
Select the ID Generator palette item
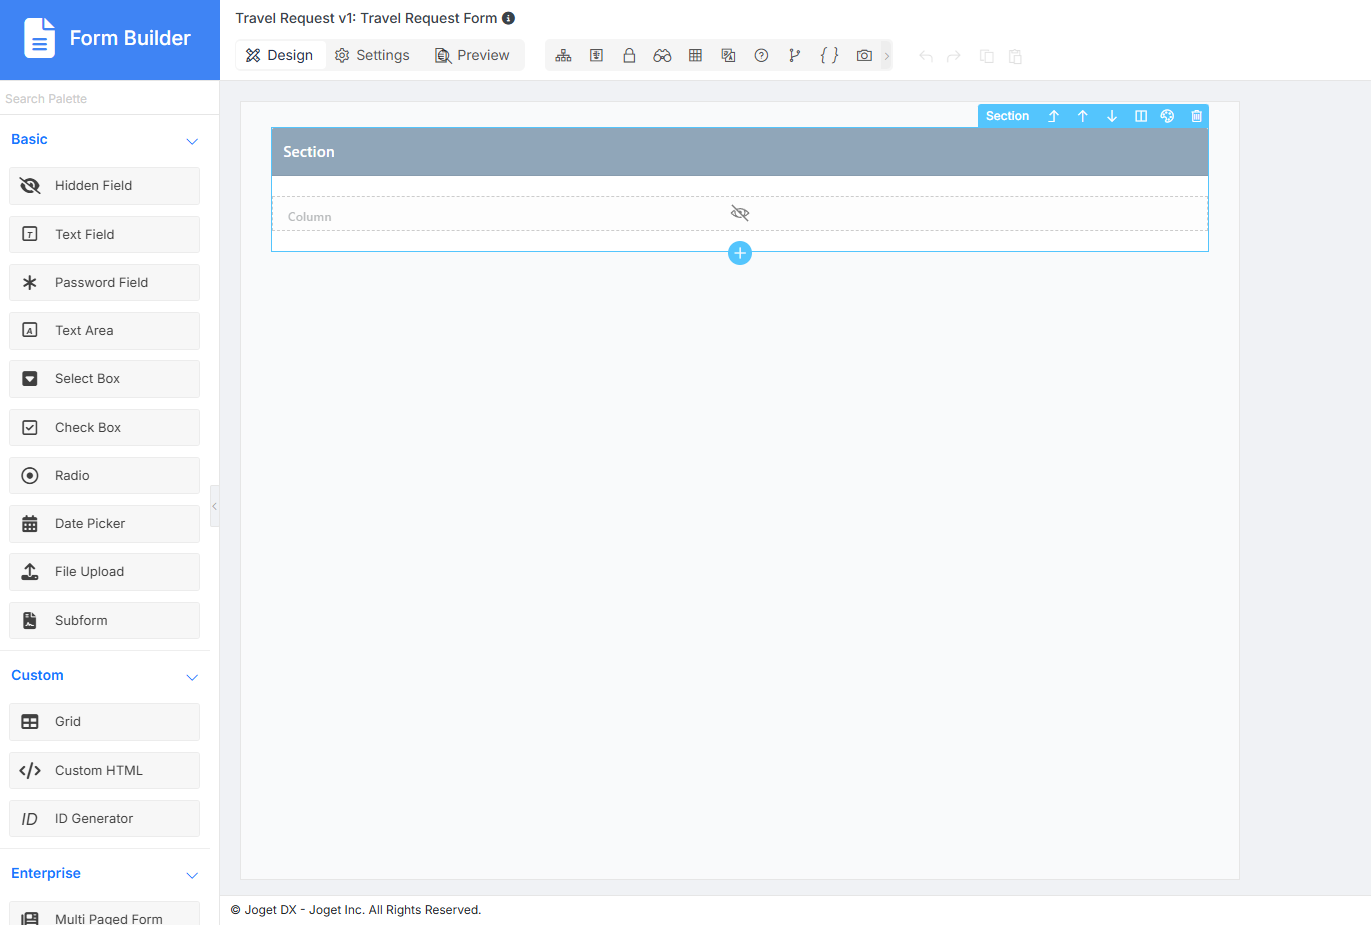pyautogui.click(x=104, y=818)
